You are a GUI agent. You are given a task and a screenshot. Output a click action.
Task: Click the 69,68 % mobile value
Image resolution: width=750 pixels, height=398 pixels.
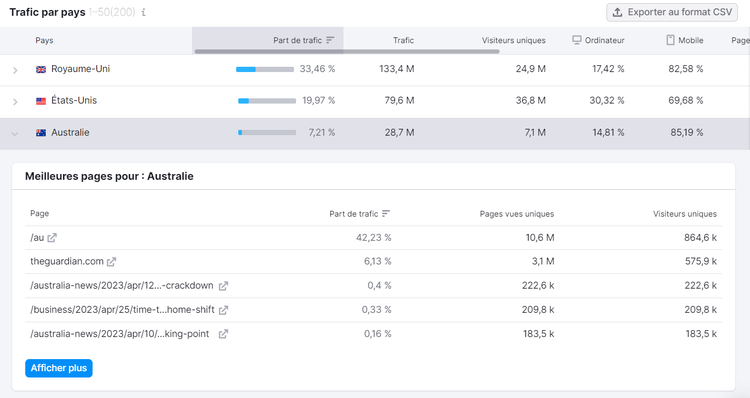(686, 100)
